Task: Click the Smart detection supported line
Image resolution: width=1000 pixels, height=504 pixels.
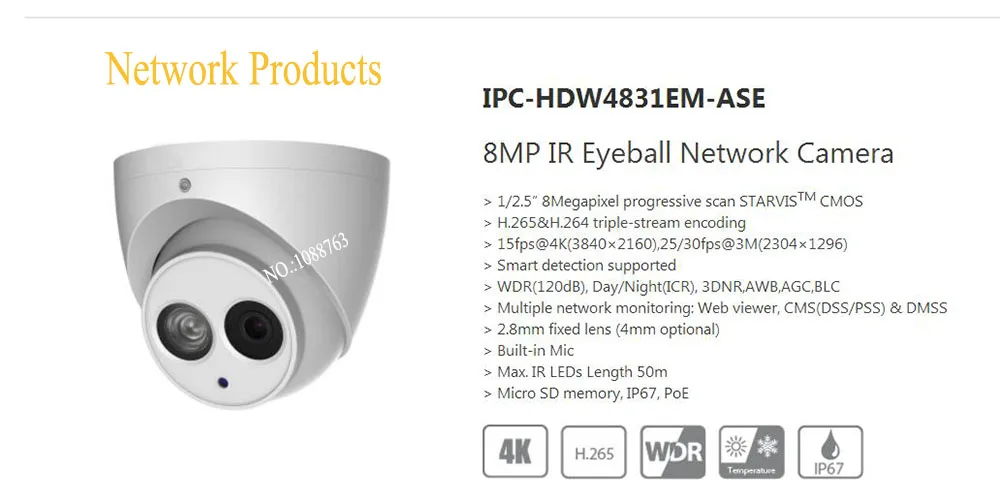Action: pyautogui.click(x=580, y=265)
